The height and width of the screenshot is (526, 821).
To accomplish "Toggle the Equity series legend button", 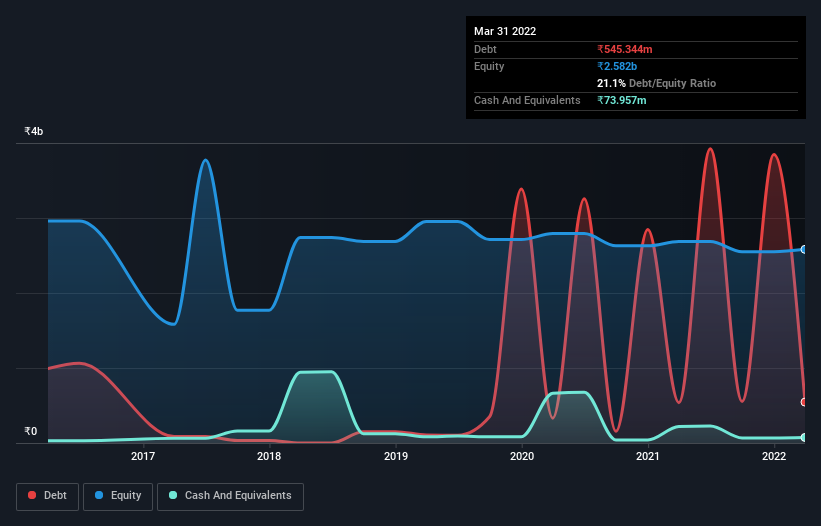I will (118, 496).
